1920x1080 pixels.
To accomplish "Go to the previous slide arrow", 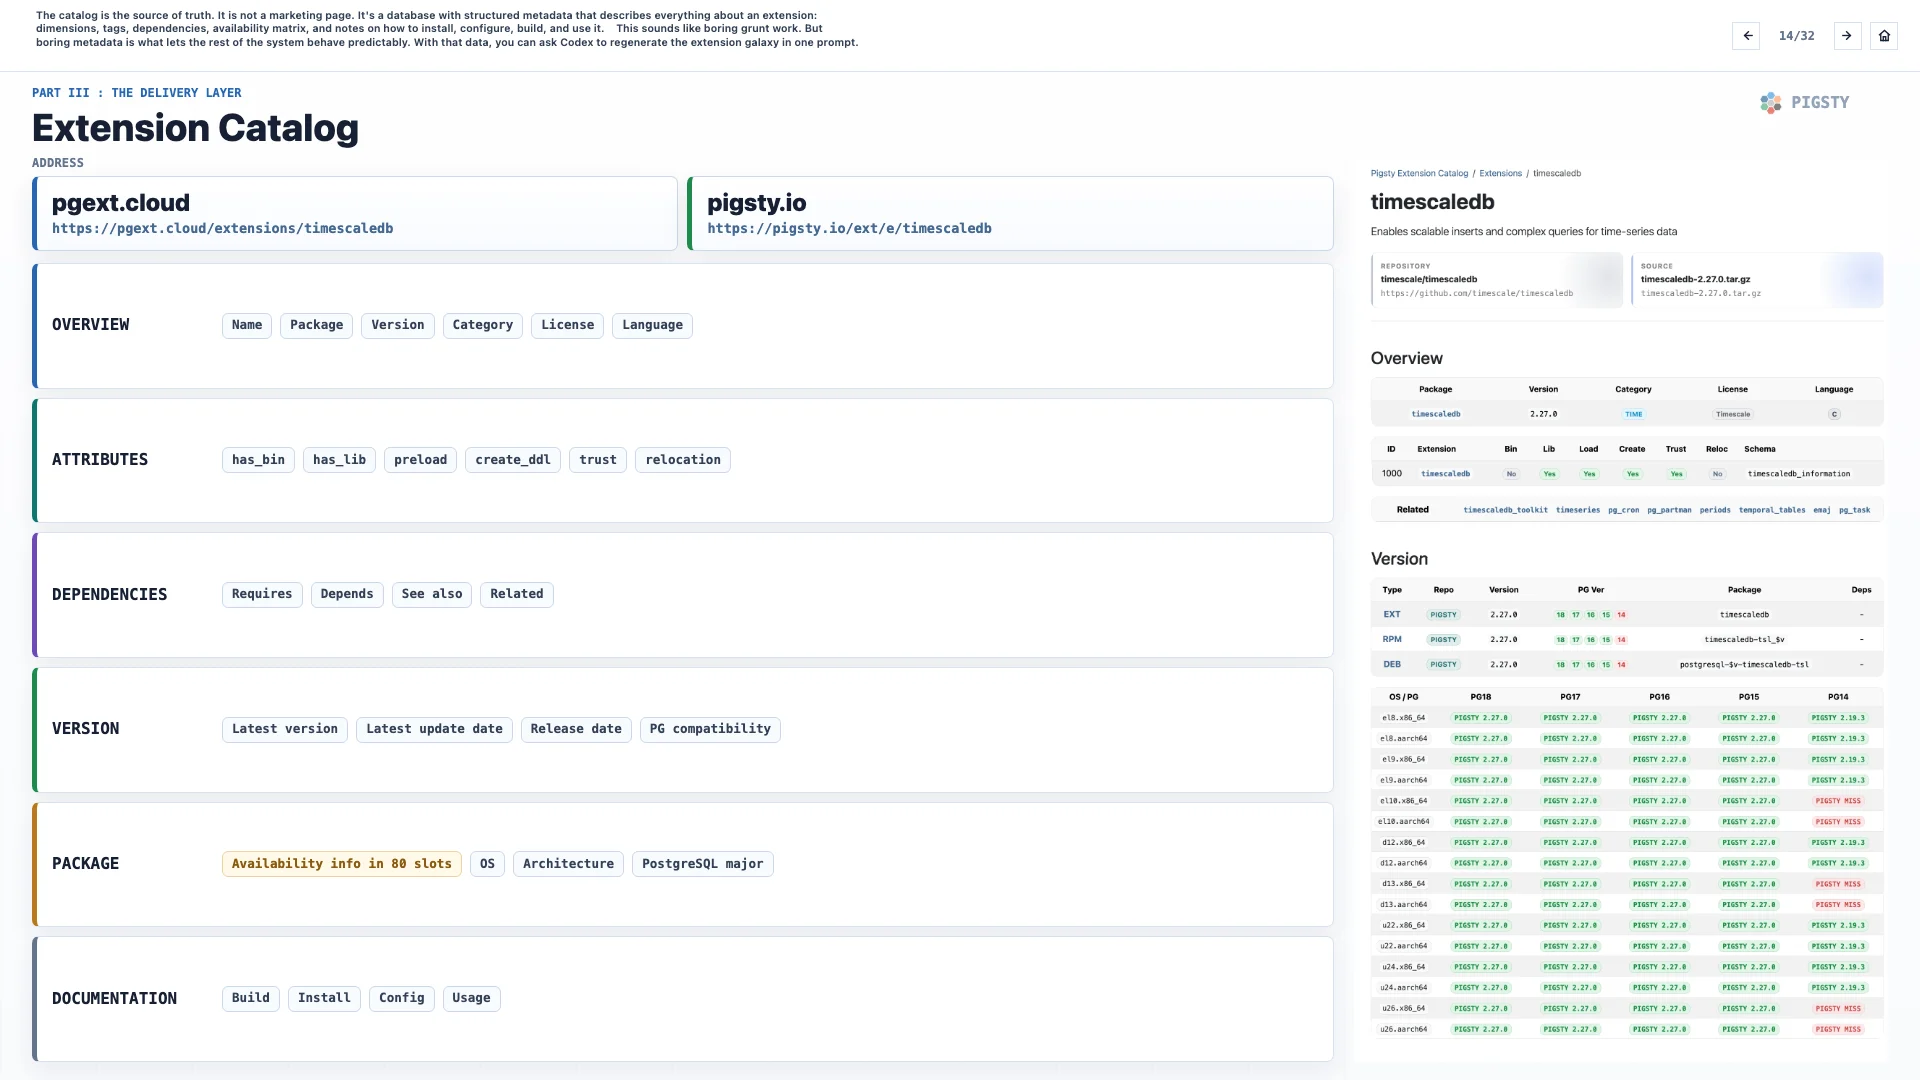I will click(1746, 36).
